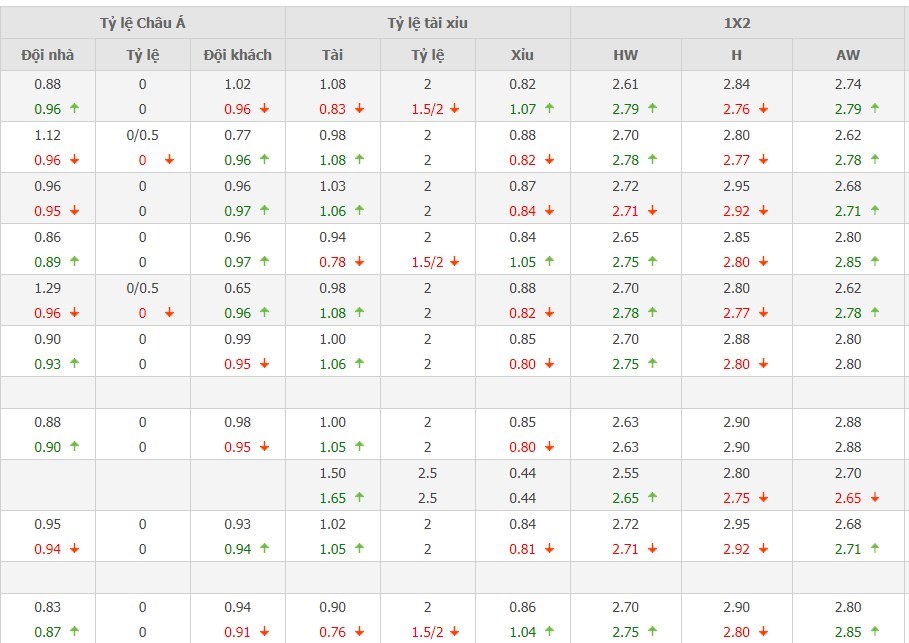Click the red down arrow next to 0.91
The image size is (909, 643).
pyautogui.click(x=264, y=631)
